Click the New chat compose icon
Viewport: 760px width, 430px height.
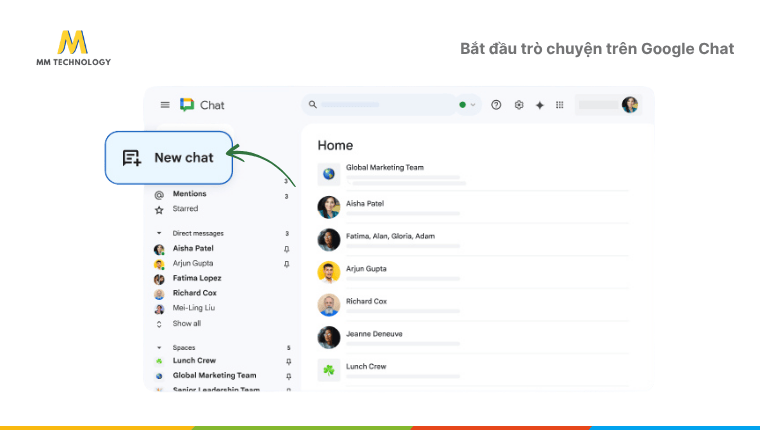(x=131, y=158)
